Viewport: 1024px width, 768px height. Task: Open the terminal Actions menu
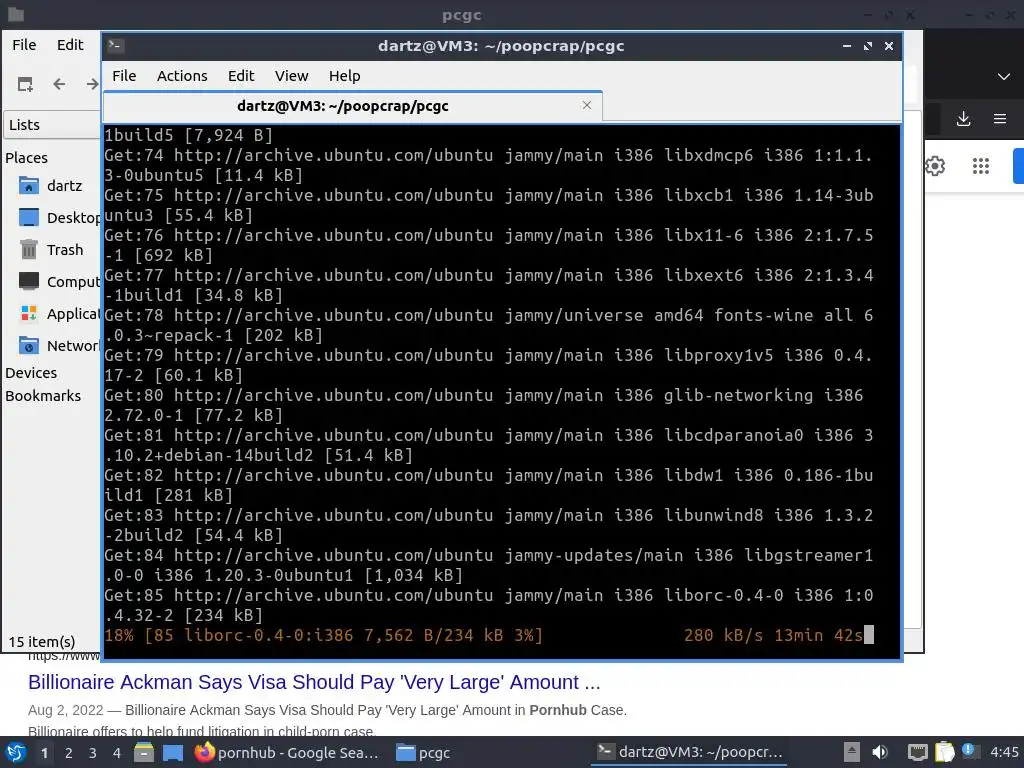pyautogui.click(x=182, y=76)
